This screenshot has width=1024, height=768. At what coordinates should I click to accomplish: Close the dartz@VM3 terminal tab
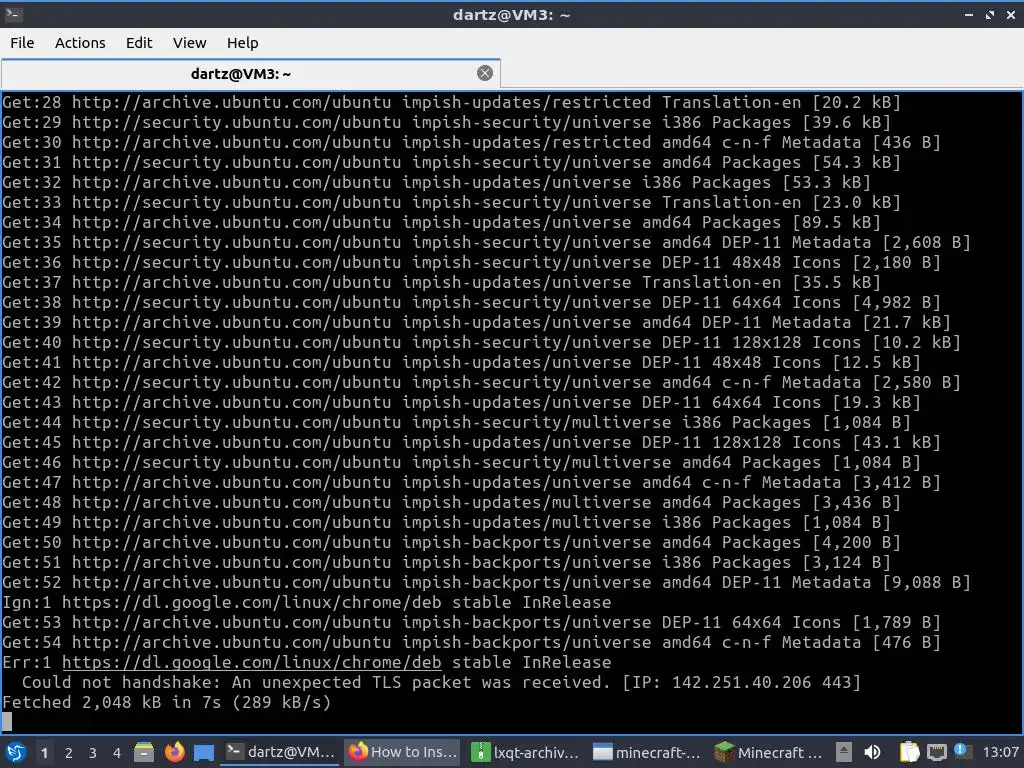point(485,73)
